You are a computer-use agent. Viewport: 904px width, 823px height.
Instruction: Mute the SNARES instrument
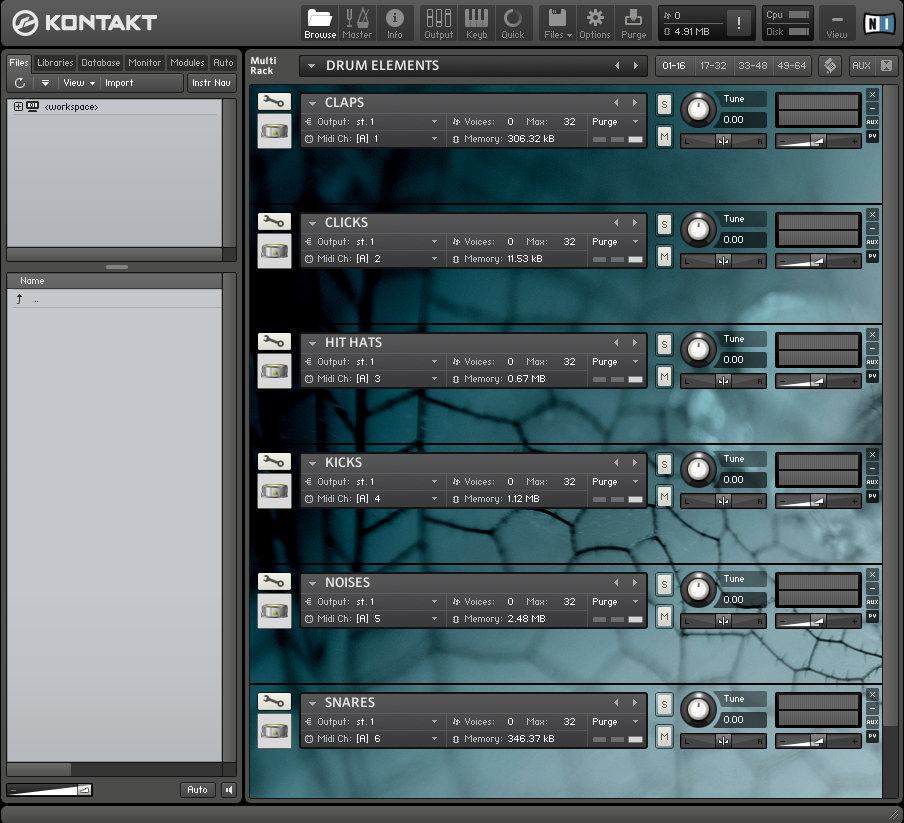tap(664, 737)
